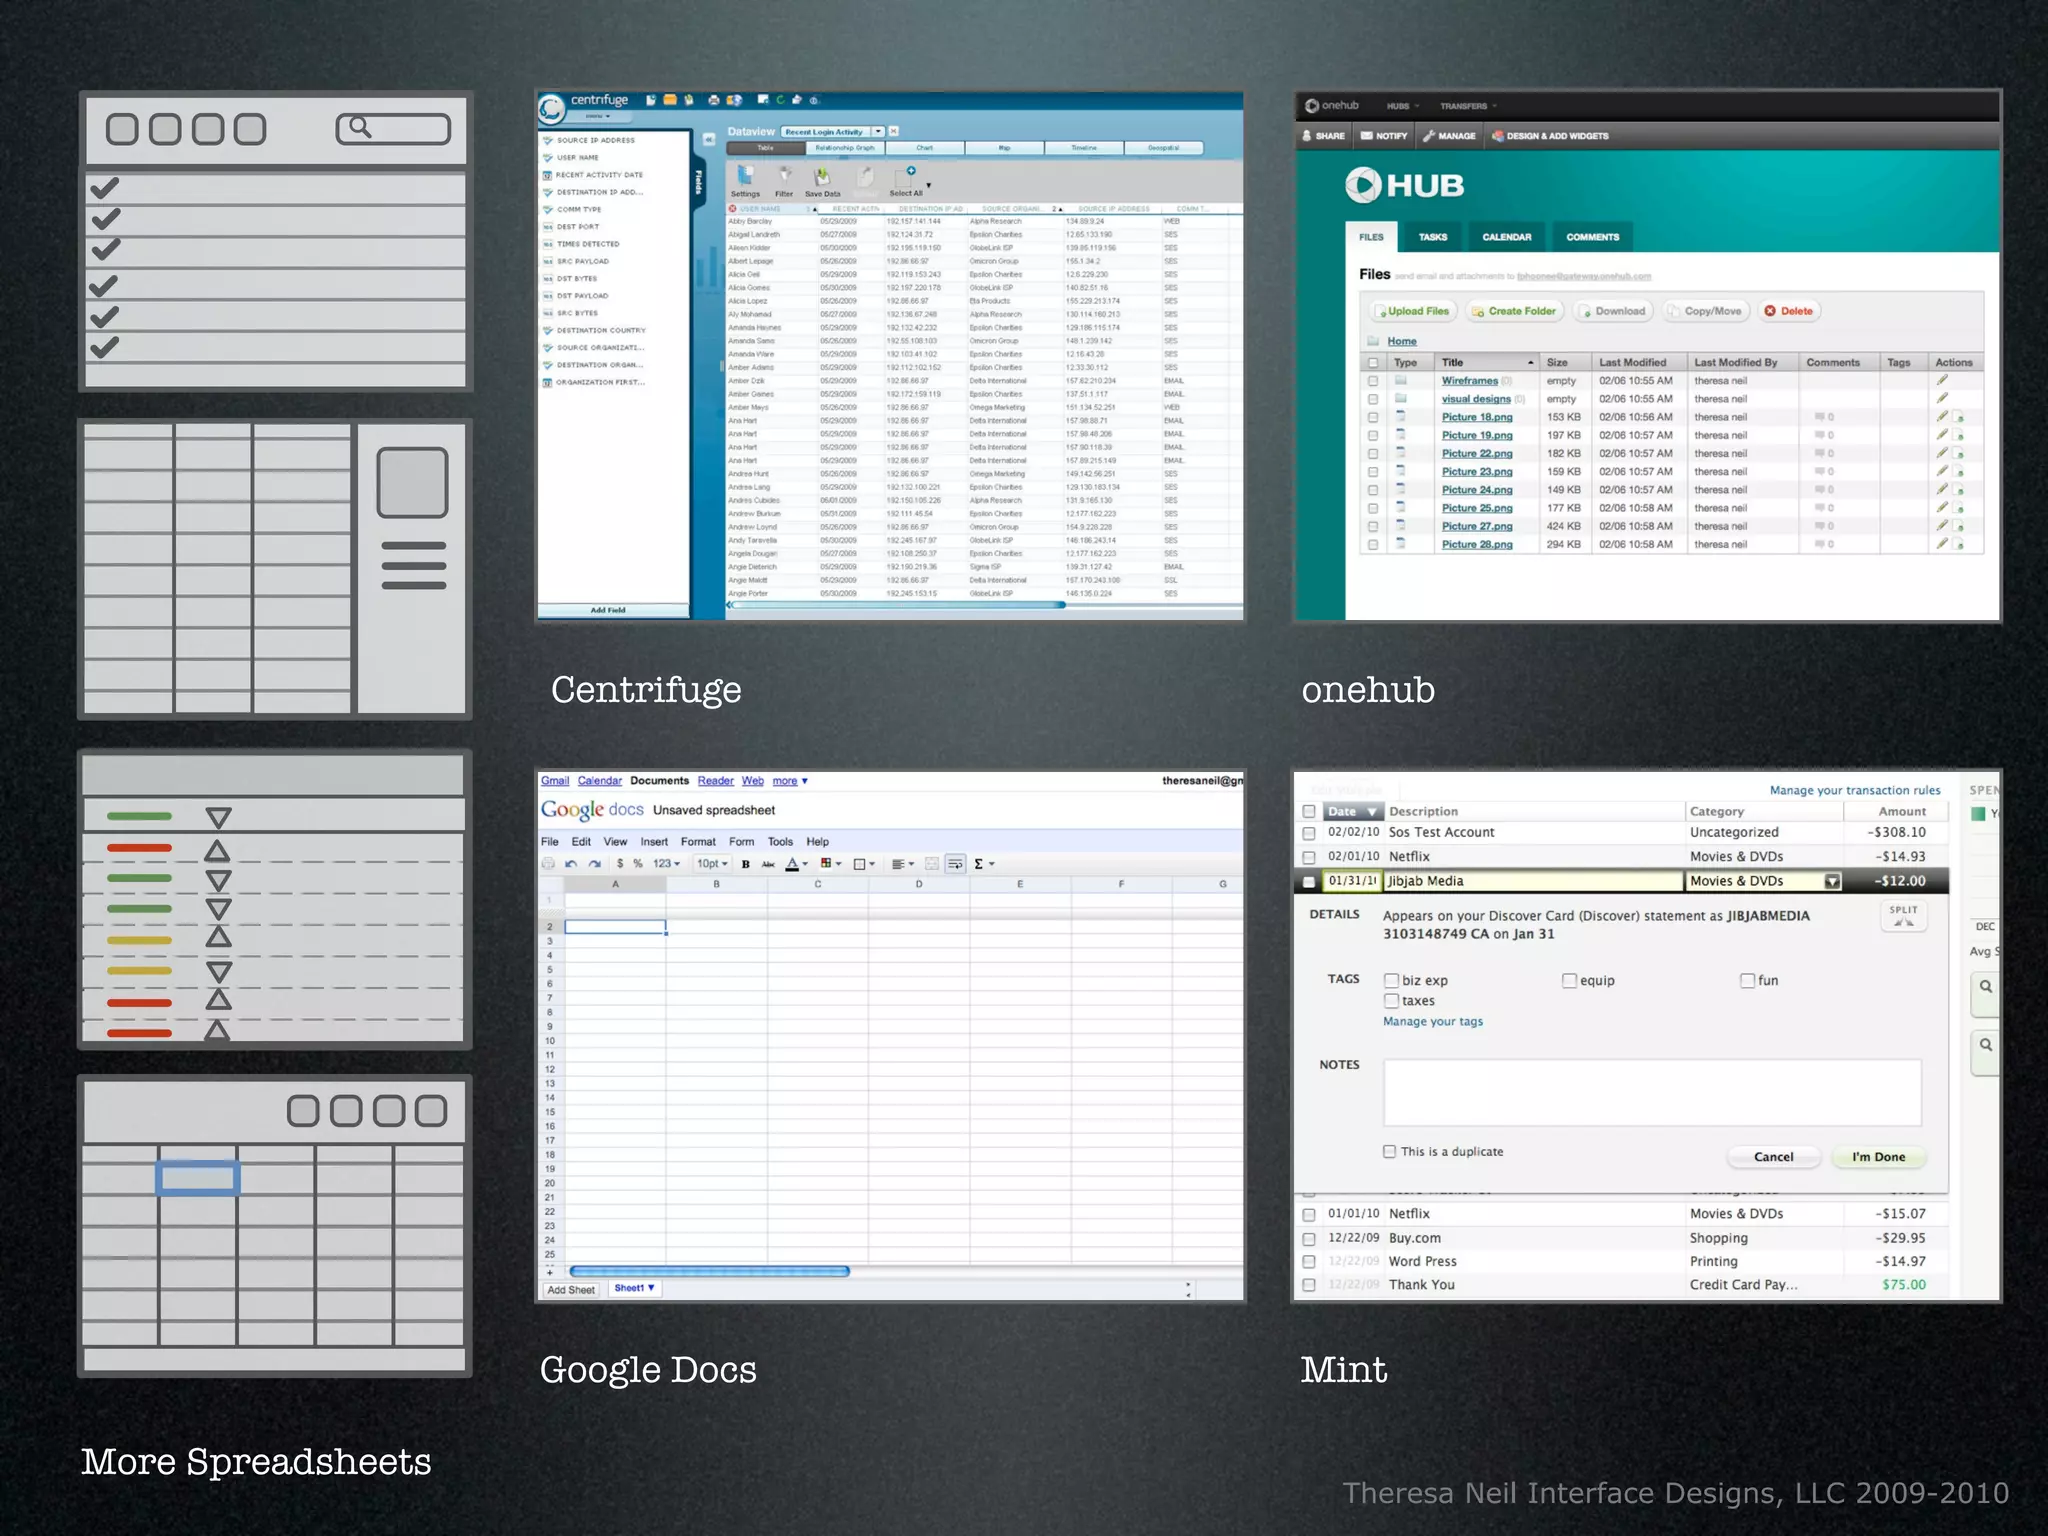This screenshot has width=2048, height=1536.
Task: Open the Recent Login Activity dataview dropdown
Action: click(x=878, y=131)
